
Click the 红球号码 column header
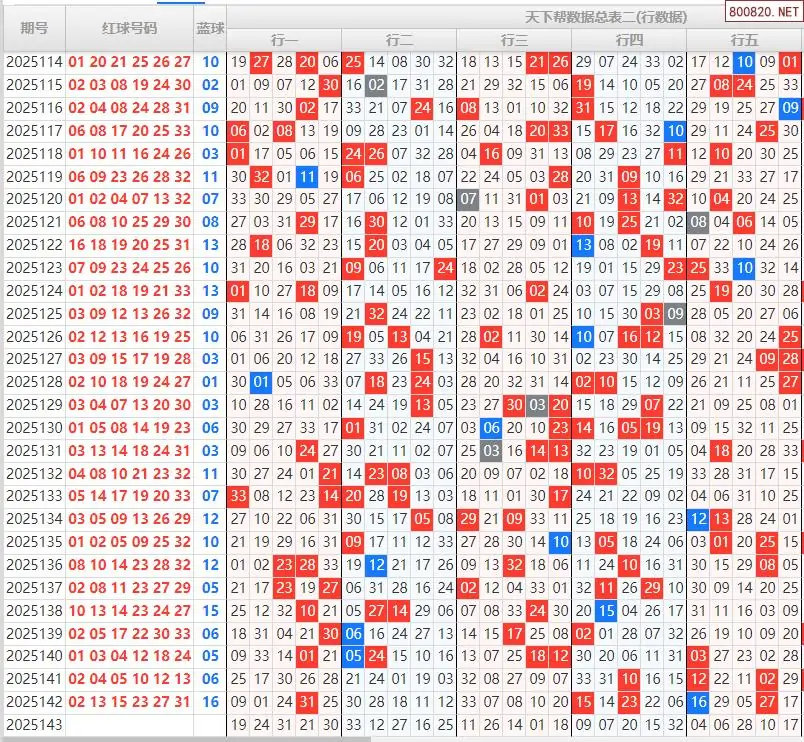point(130,29)
